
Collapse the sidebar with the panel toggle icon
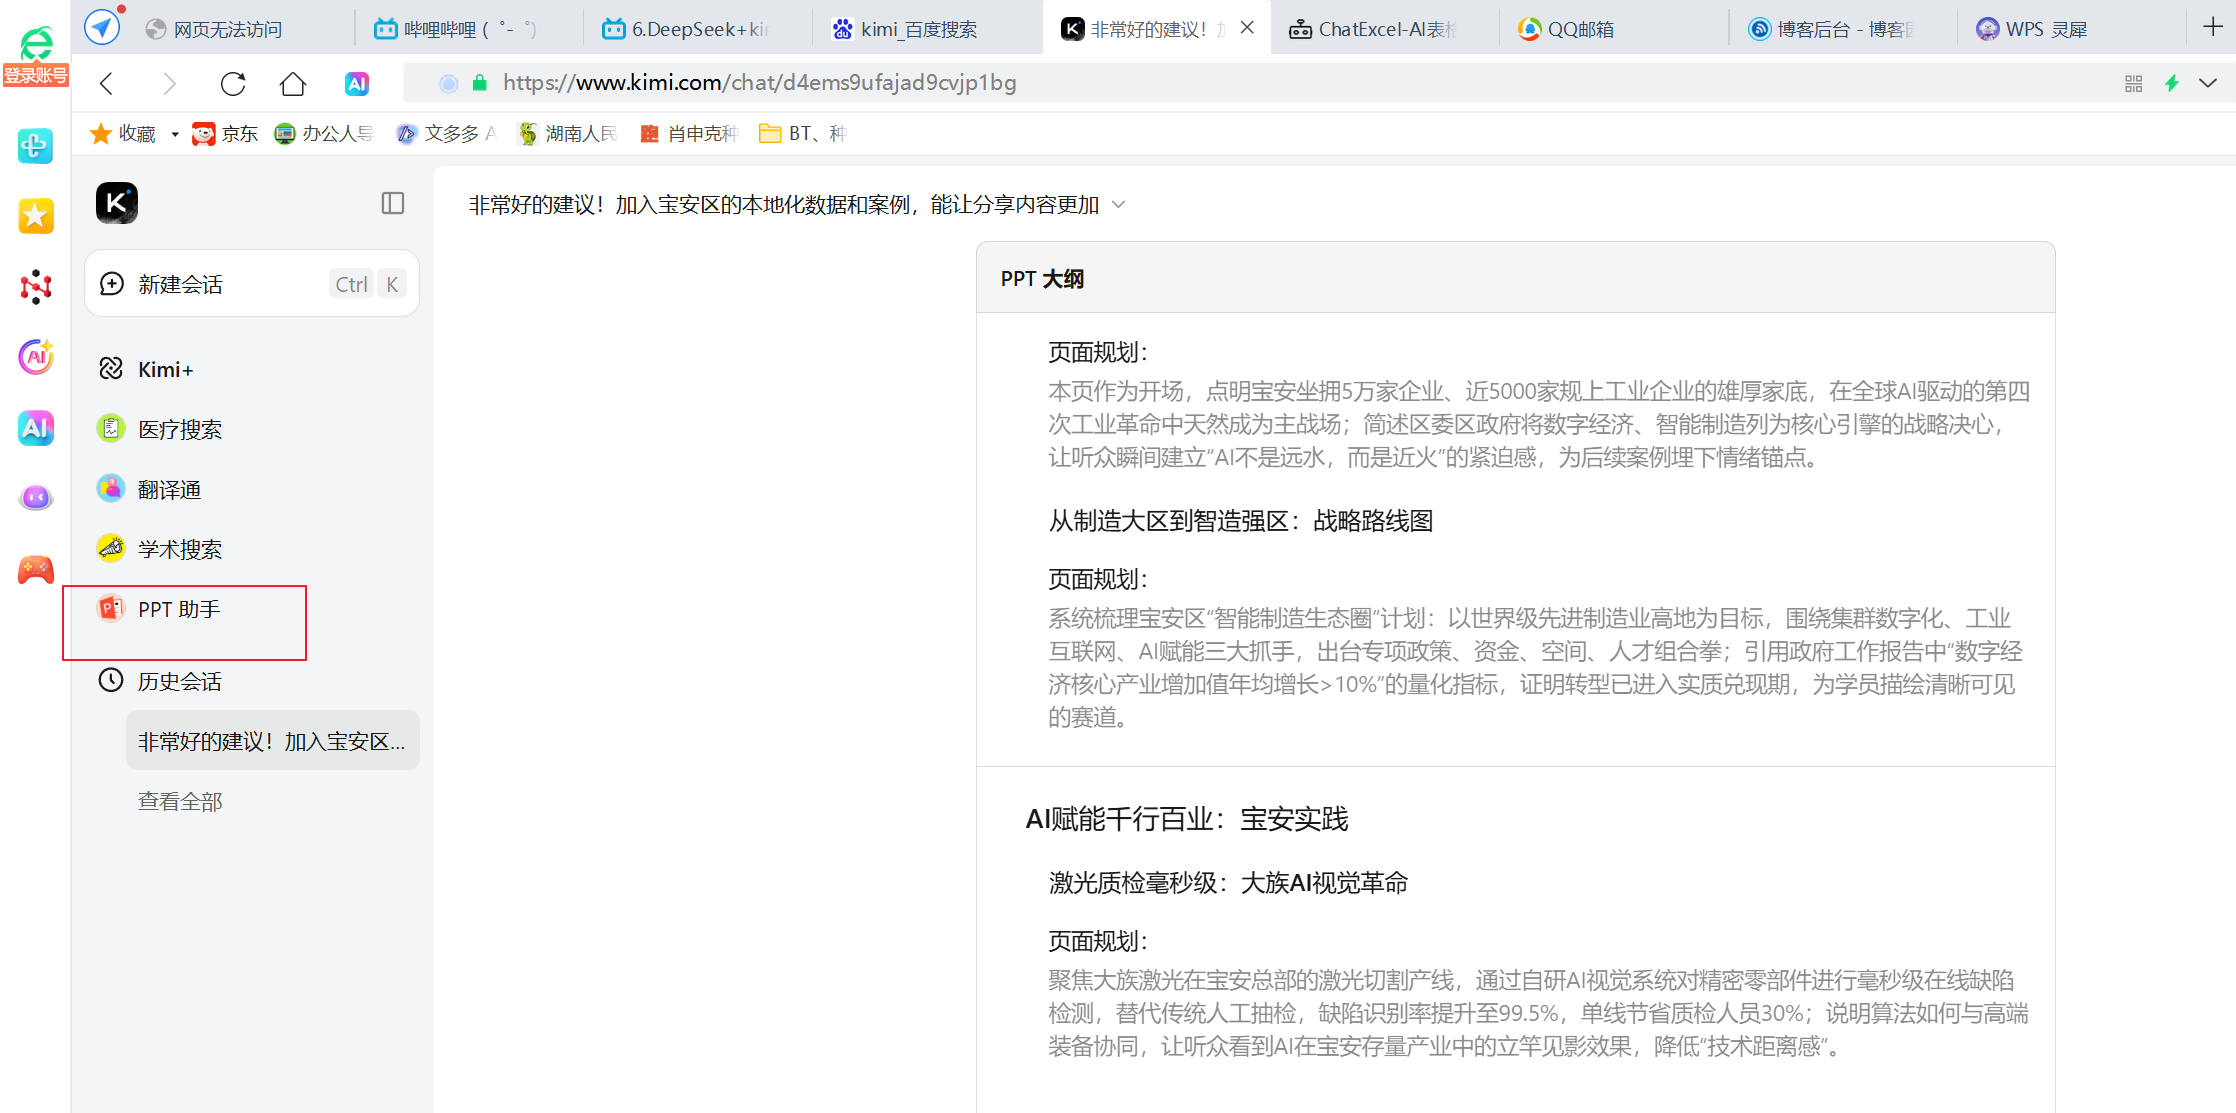(393, 203)
